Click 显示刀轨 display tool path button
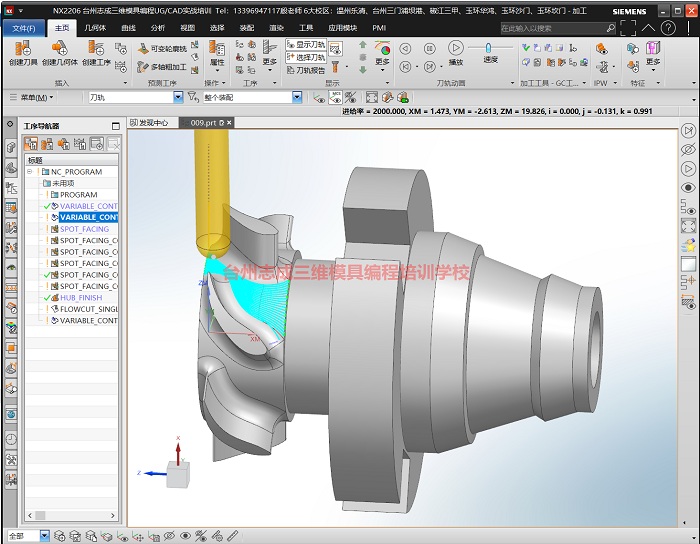 click(x=306, y=45)
